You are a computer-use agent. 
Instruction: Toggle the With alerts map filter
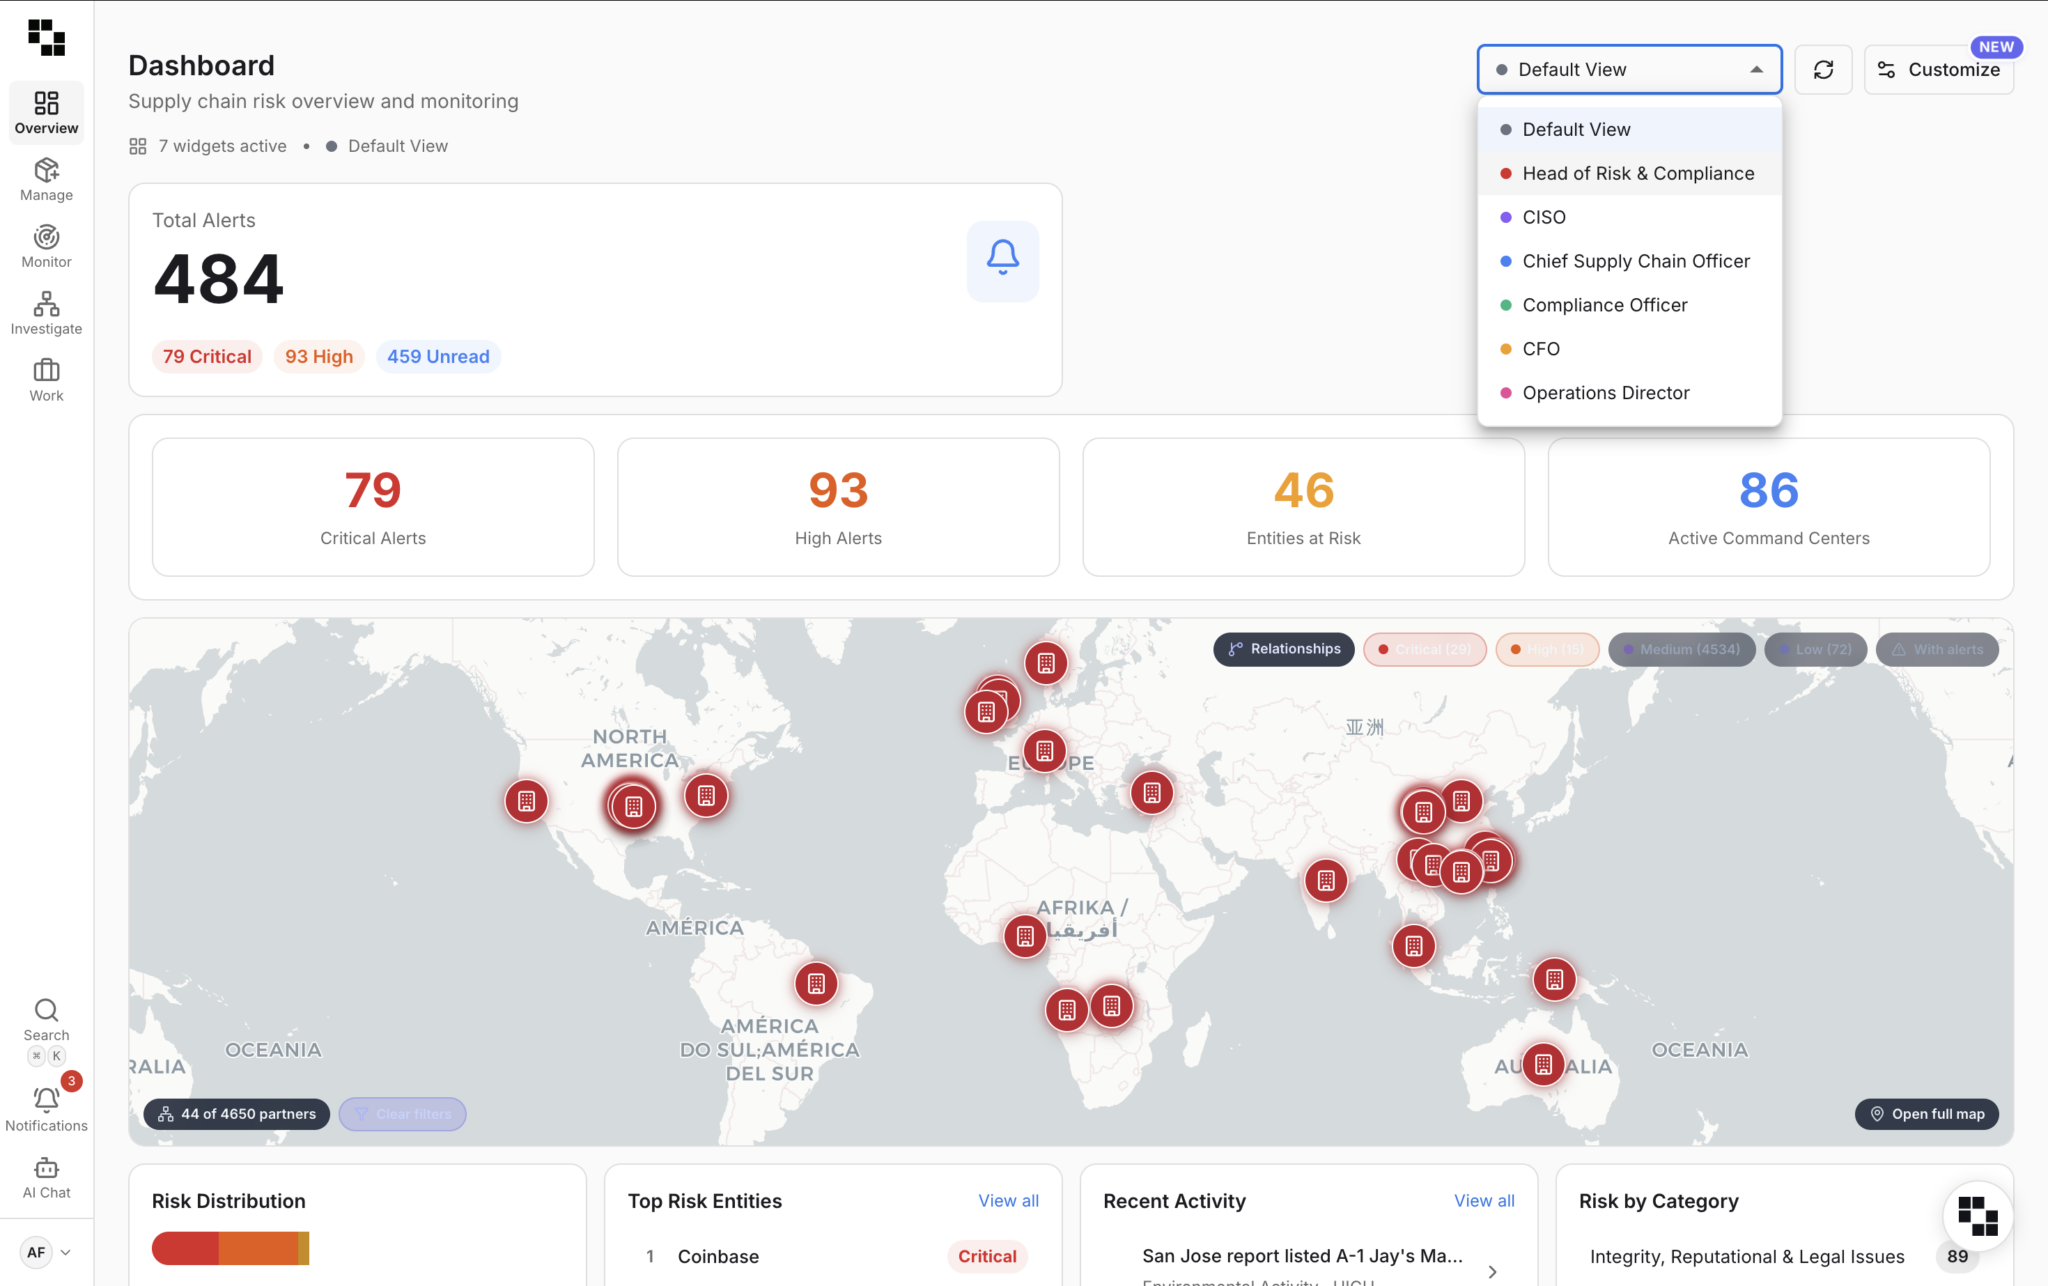pyautogui.click(x=1937, y=649)
